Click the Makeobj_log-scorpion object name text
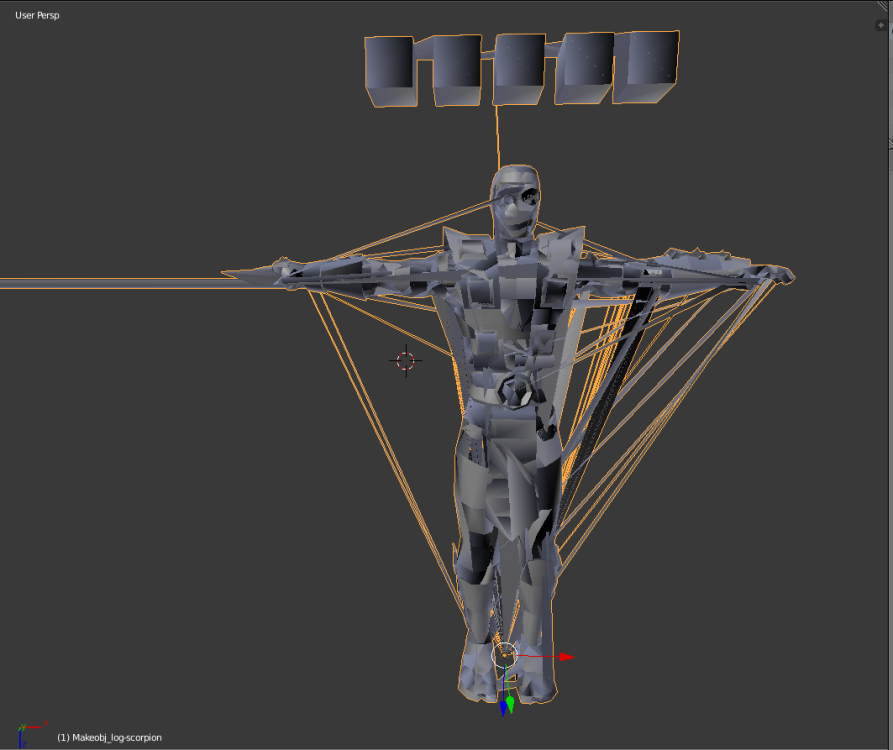This screenshot has height=750, width=893. (x=109, y=737)
